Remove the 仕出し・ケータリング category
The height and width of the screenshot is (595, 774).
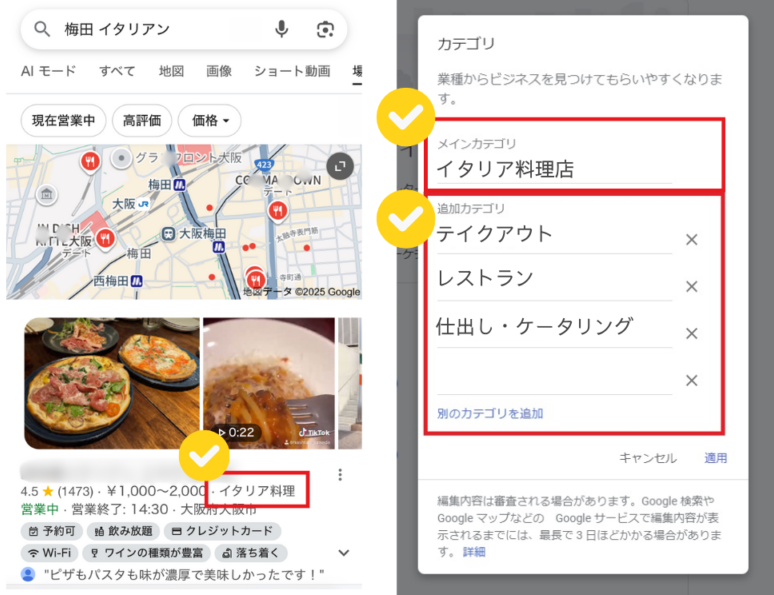pos(692,334)
